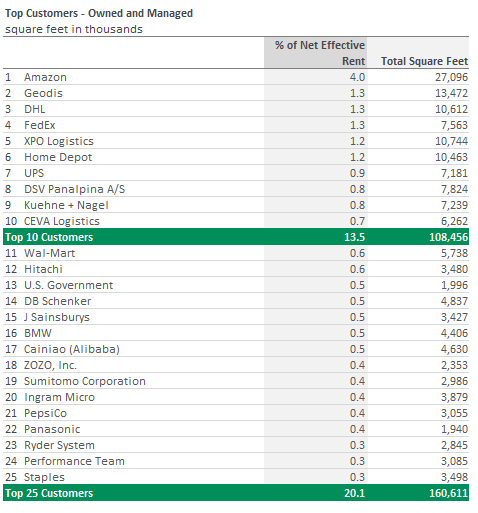Click the Performance Team row name
Viewport: 478px width, 513px height.
click(x=74, y=461)
